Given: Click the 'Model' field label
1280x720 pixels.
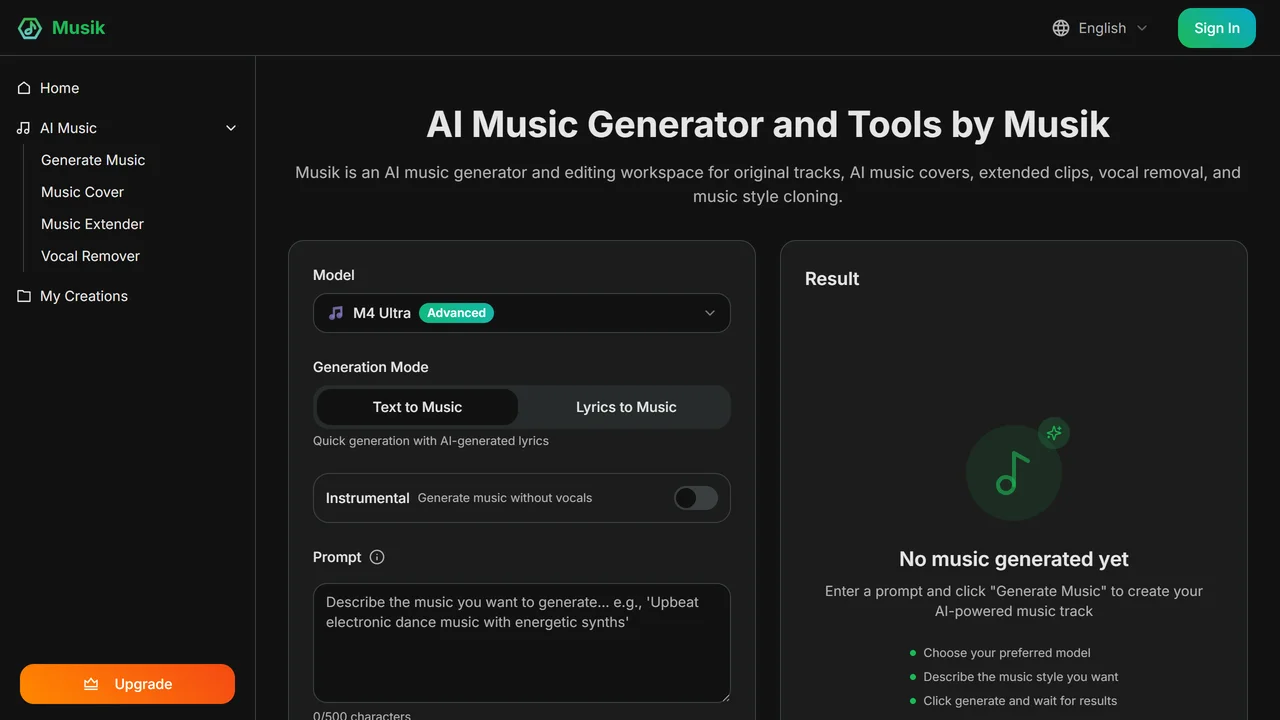Looking at the screenshot, I should coord(334,275).
